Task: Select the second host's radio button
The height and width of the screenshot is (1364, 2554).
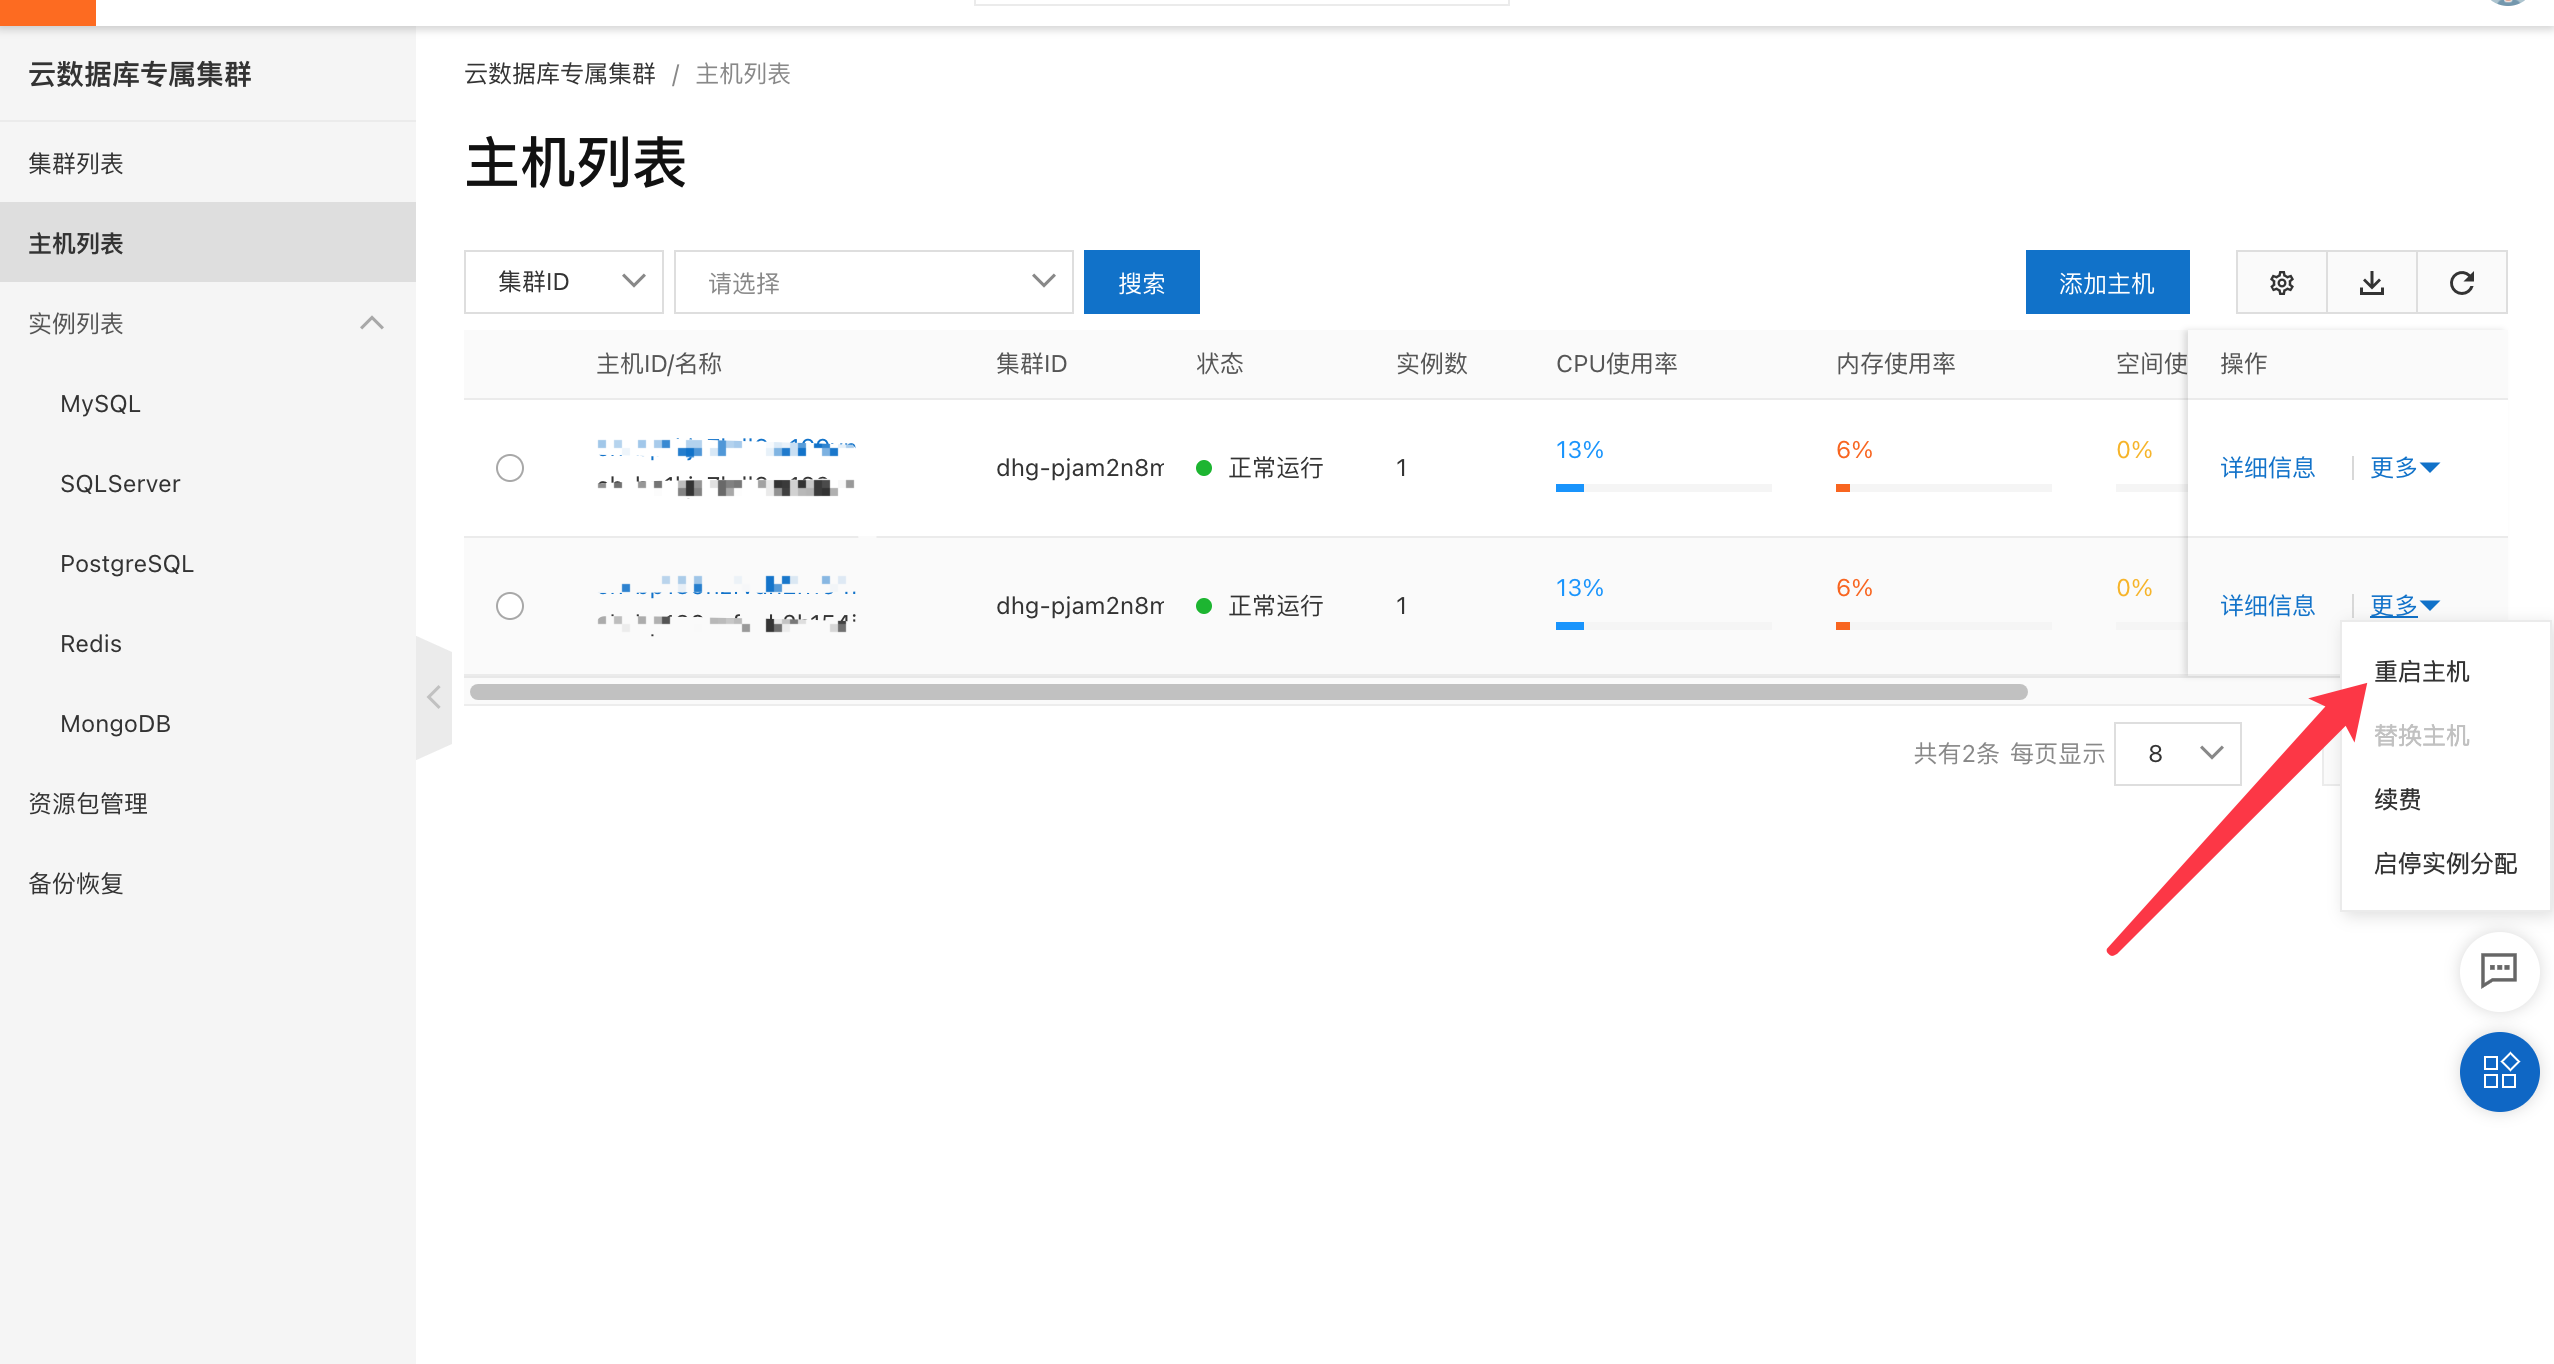Action: (x=510, y=605)
